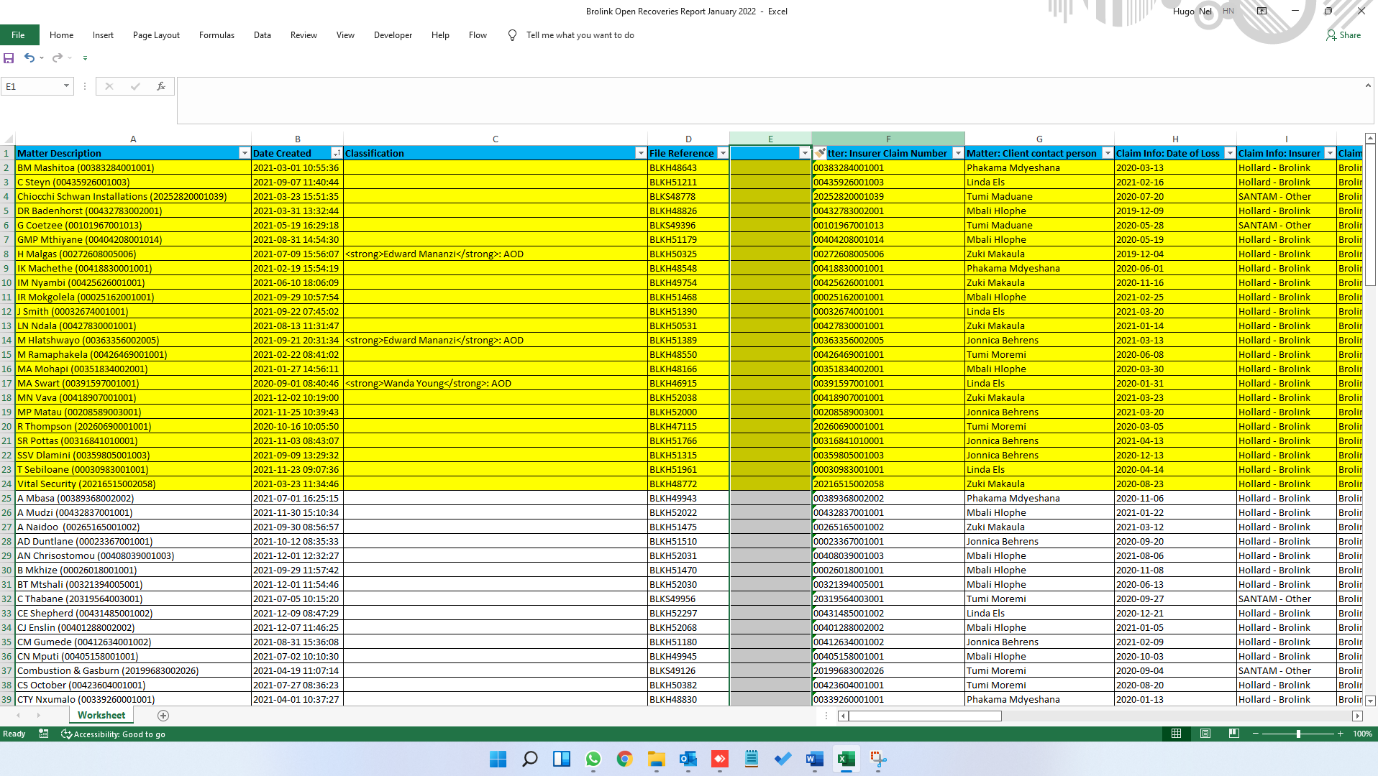Switch to Page Layout view icon
Viewport: 1378px width, 776px height.
point(1205,734)
